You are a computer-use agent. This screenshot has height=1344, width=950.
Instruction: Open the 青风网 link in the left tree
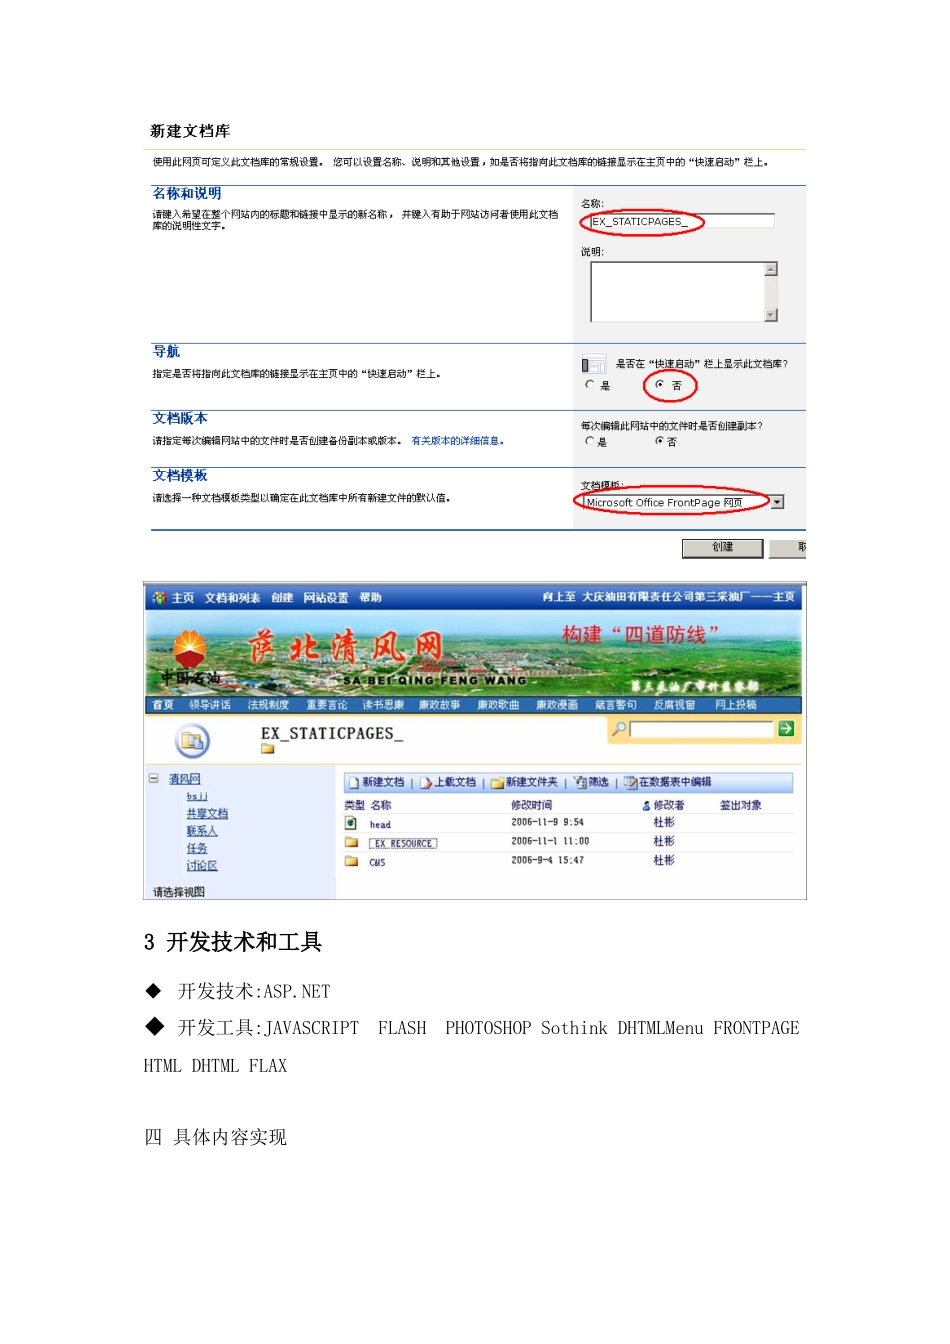pos(185,779)
